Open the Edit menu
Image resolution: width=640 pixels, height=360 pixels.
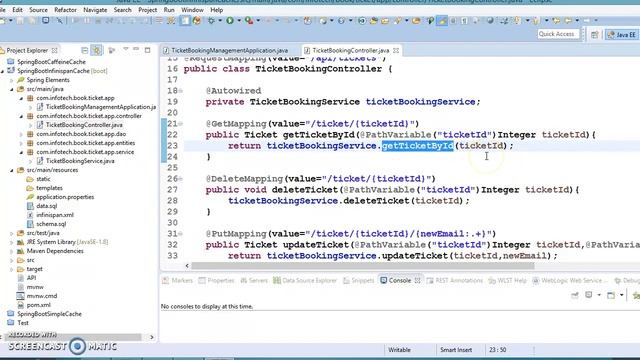pyautogui.click(x=17, y=10)
